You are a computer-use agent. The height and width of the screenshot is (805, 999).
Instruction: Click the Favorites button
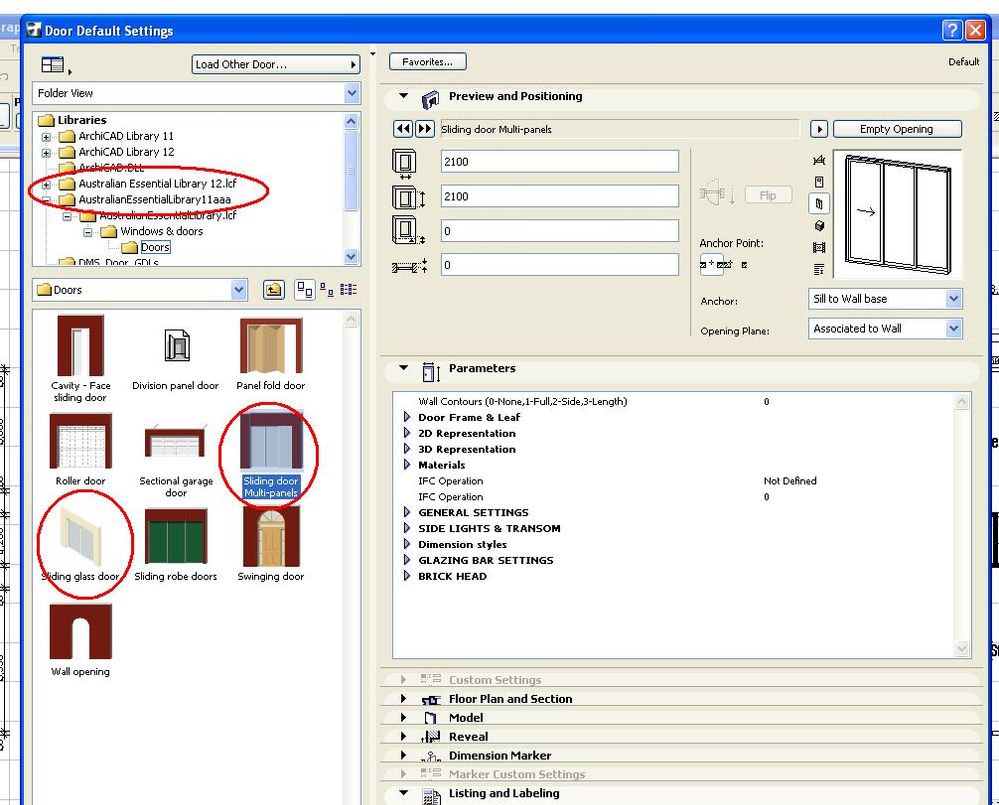428,62
